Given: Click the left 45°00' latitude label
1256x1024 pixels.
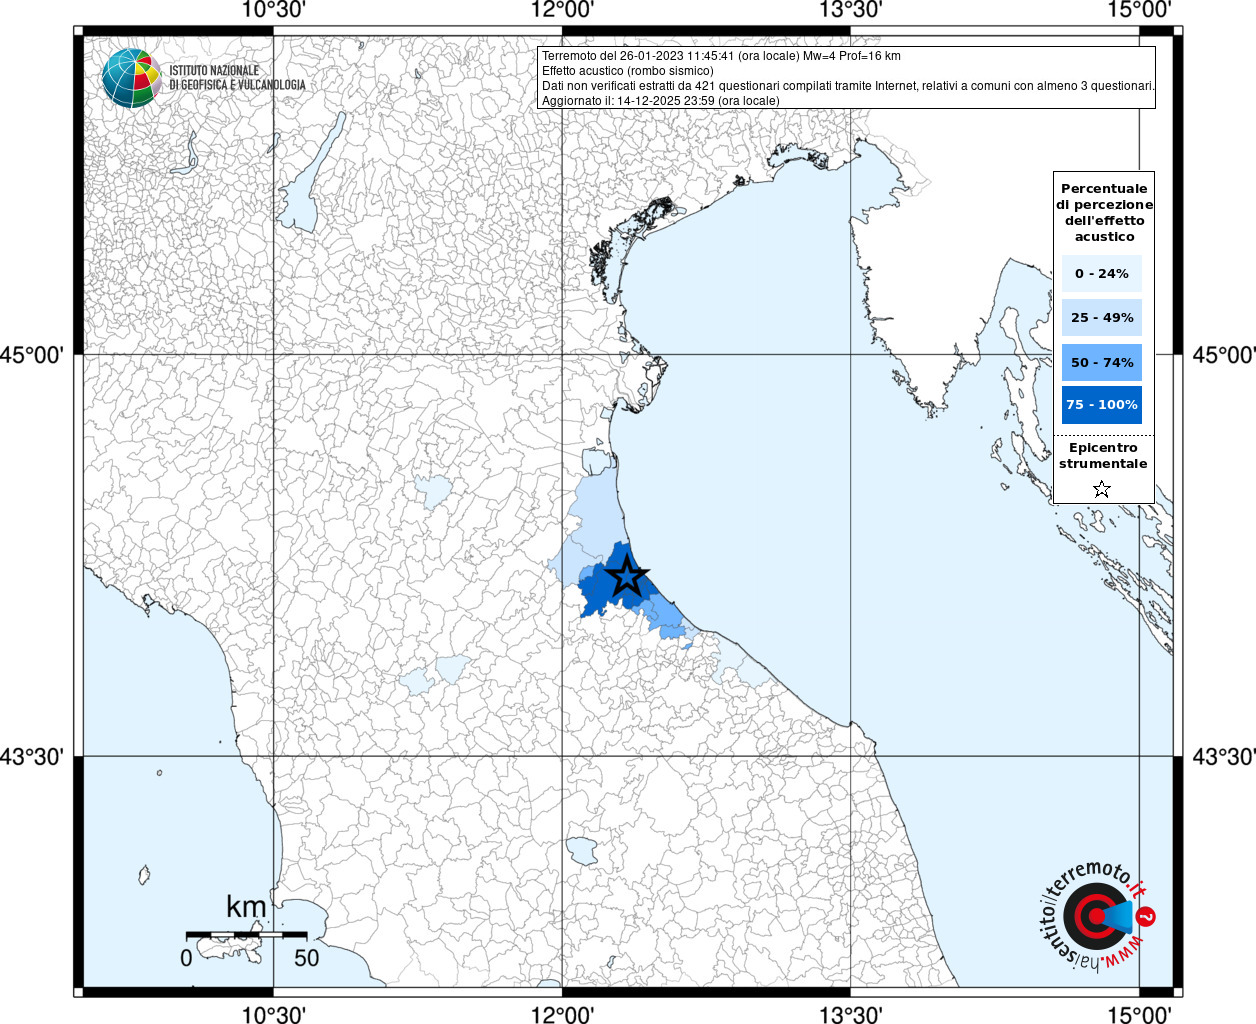Looking at the screenshot, I should 32,355.
